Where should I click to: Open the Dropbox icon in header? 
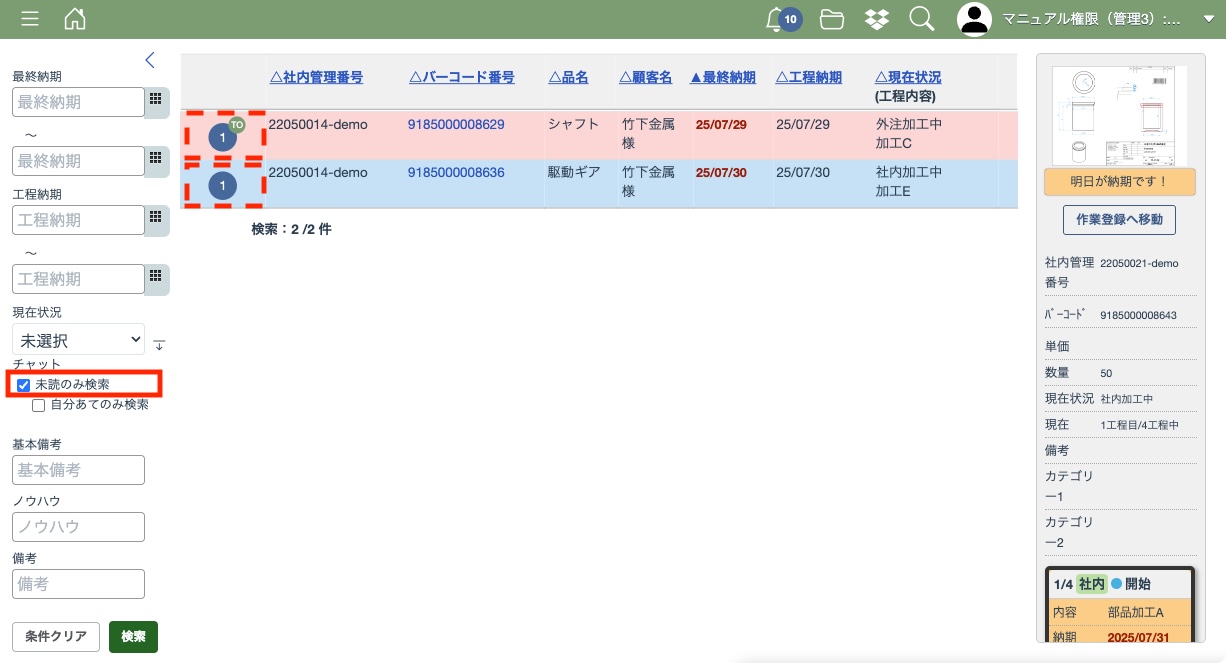tap(877, 19)
